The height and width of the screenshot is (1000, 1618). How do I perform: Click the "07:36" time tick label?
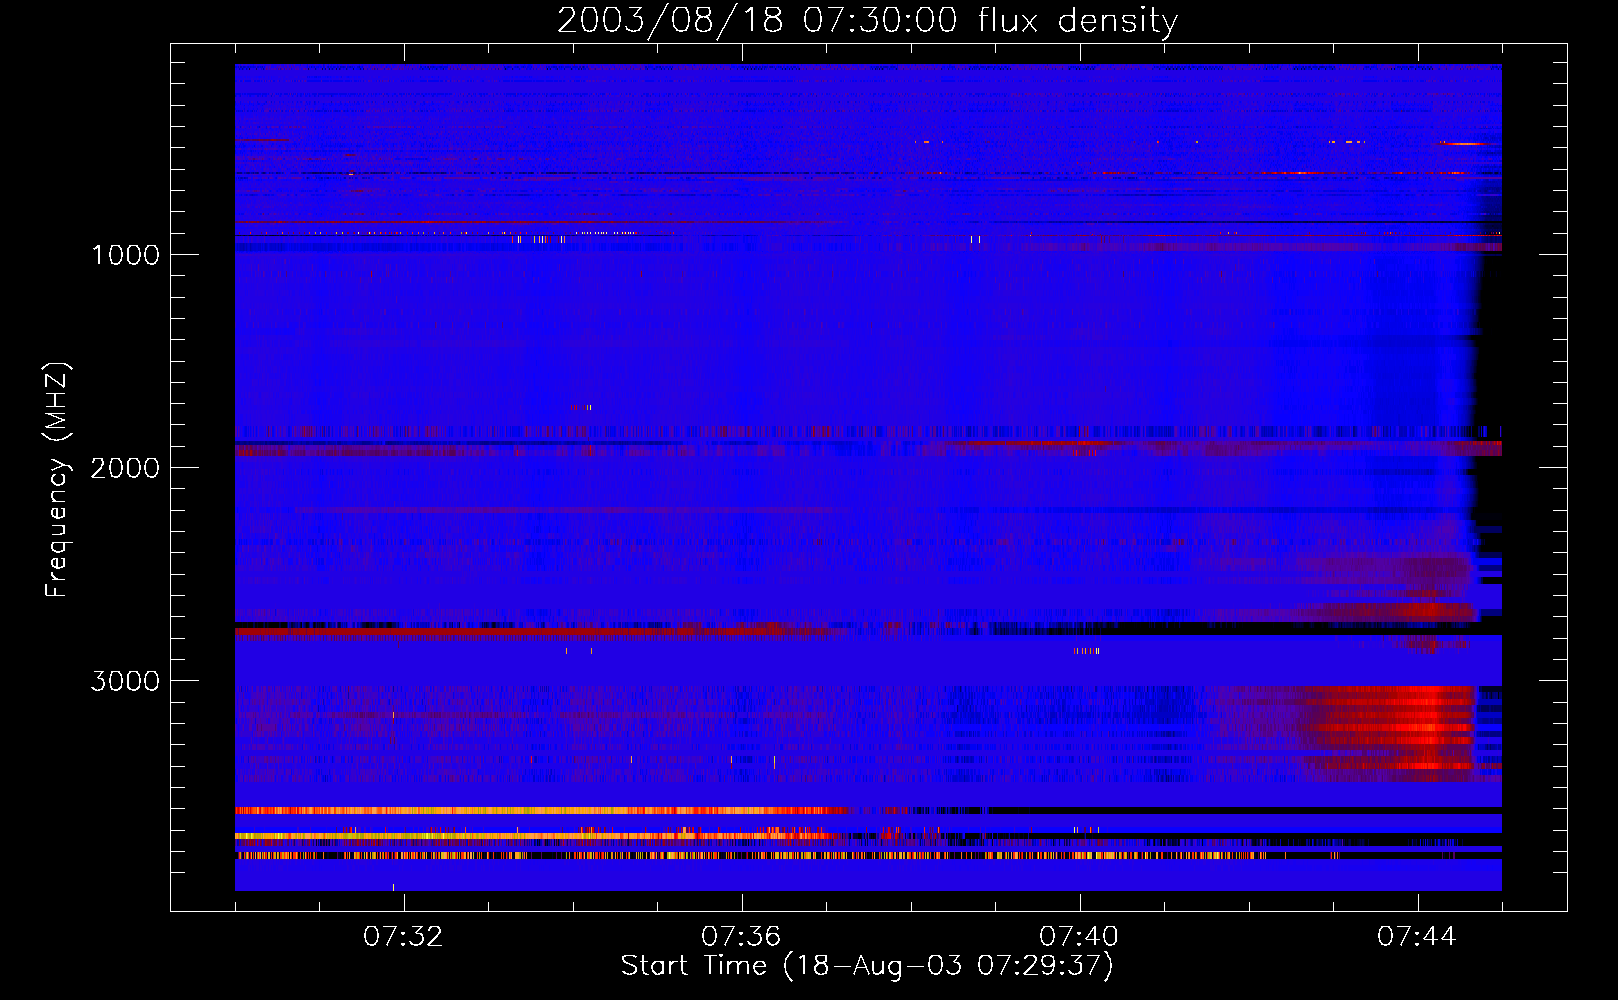pyautogui.click(x=741, y=937)
